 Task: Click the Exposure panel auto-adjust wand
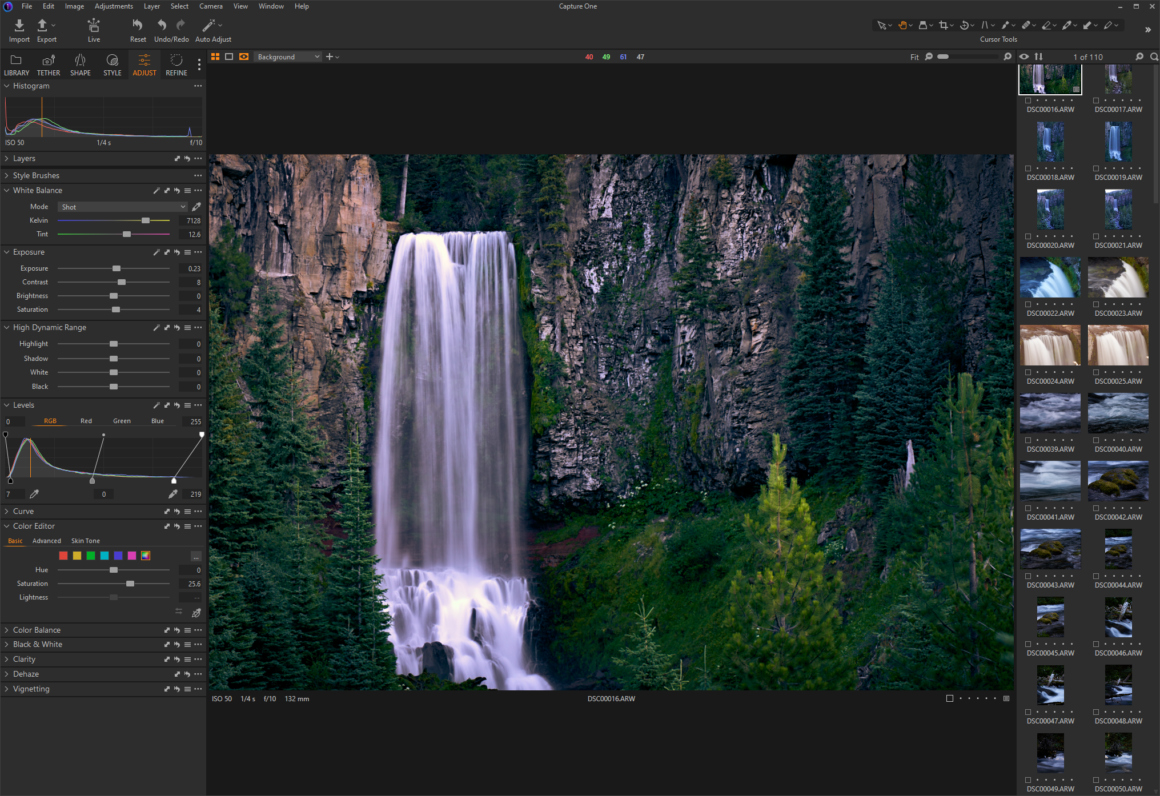pyautogui.click(x=156, y=252)
